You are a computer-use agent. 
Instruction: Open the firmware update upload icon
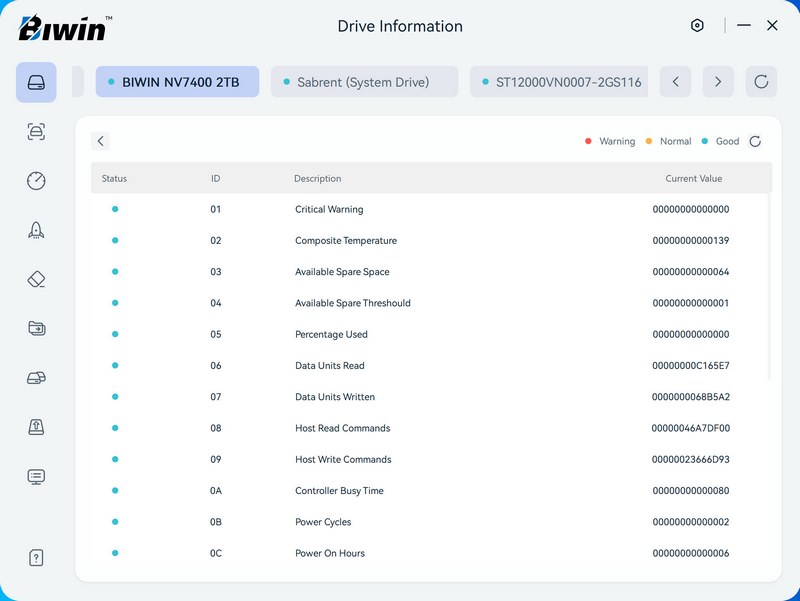pyautogui.click(x=36, y=427)
